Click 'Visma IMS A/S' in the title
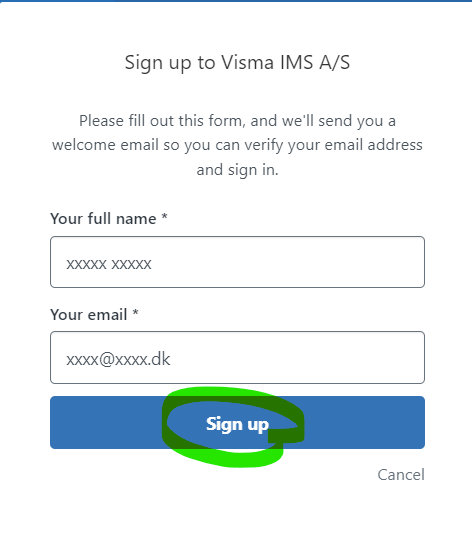472x553 pixels. 285,62
